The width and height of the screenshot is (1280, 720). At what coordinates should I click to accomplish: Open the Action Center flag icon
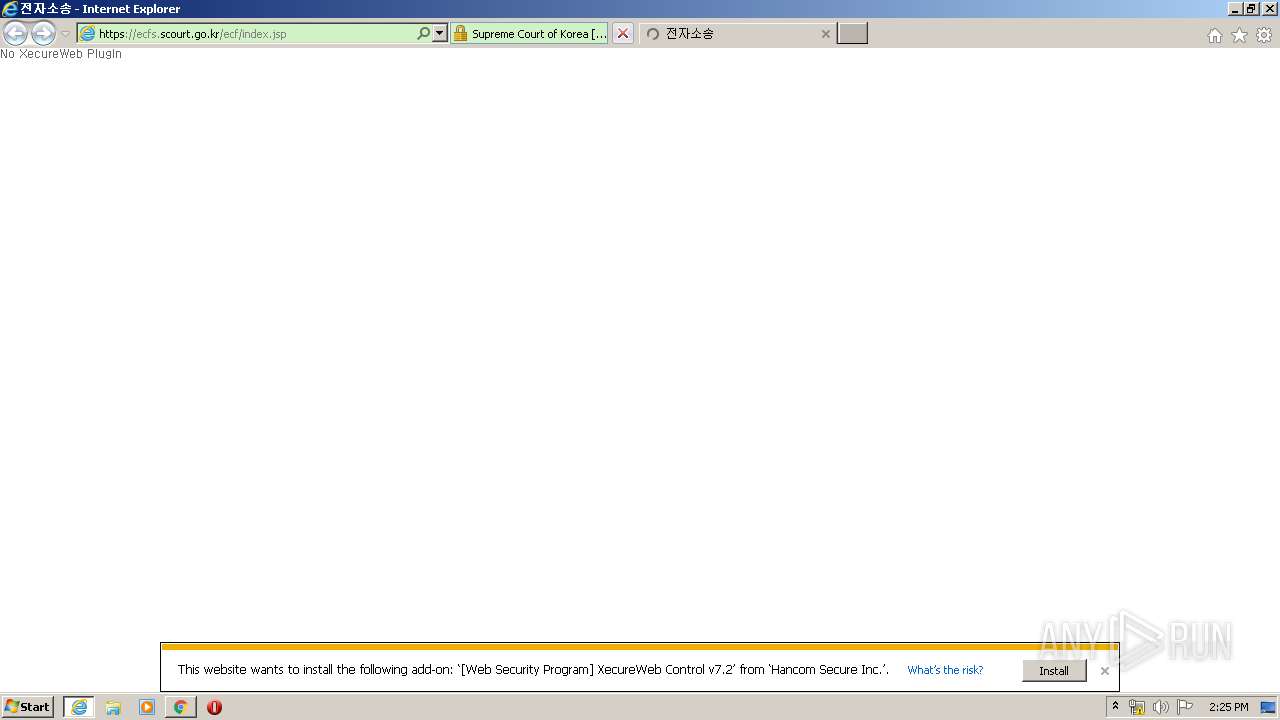click(x=1185, y=707)
